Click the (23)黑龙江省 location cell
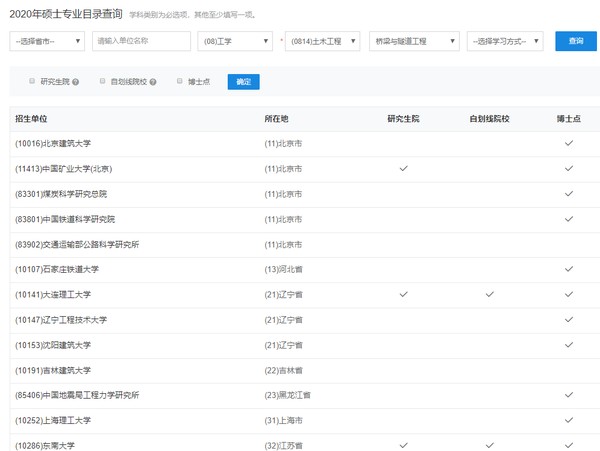 tap(287, 395)
